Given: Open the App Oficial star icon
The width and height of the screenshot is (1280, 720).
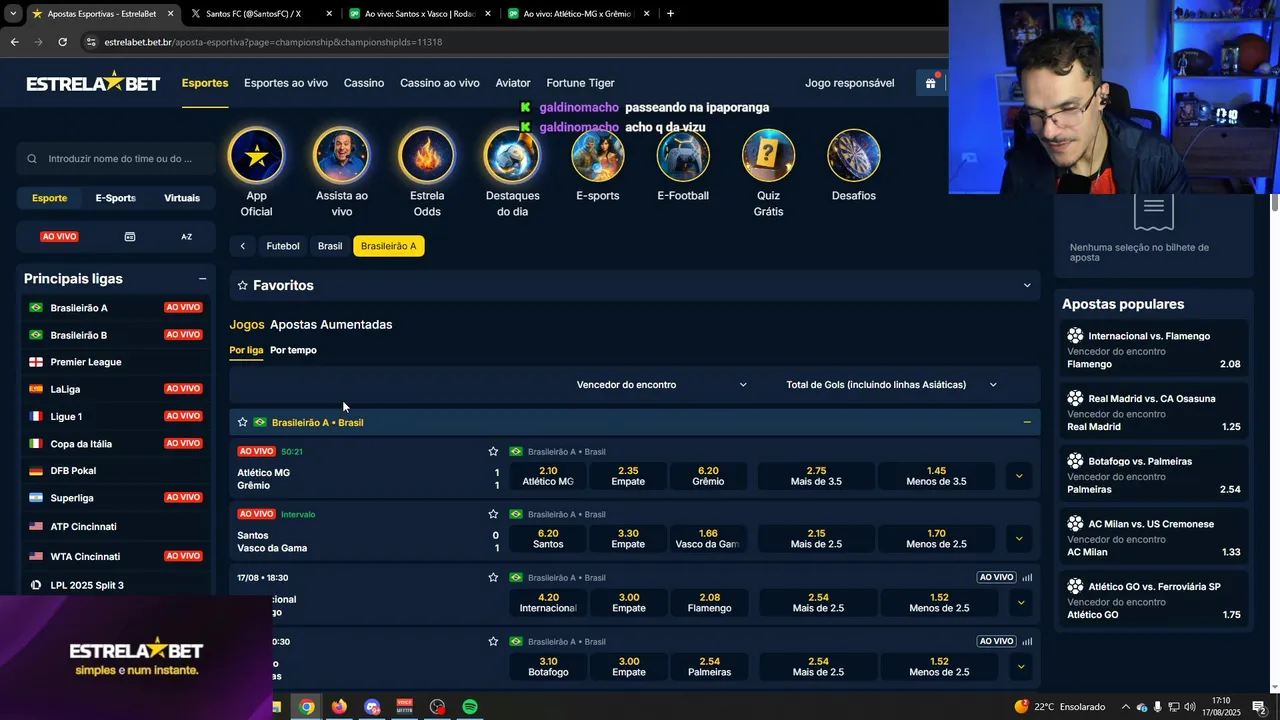Looking at the screenshot, I should tap(256, 156).
